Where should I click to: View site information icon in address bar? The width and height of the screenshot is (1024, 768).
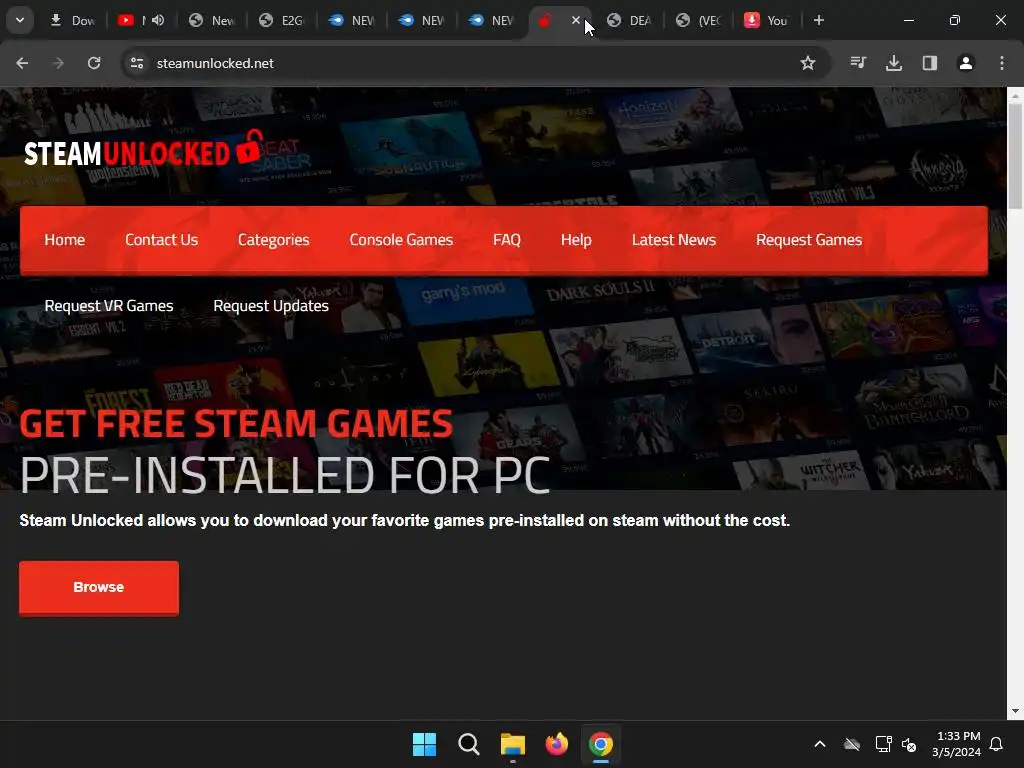[x=136, y=63]
